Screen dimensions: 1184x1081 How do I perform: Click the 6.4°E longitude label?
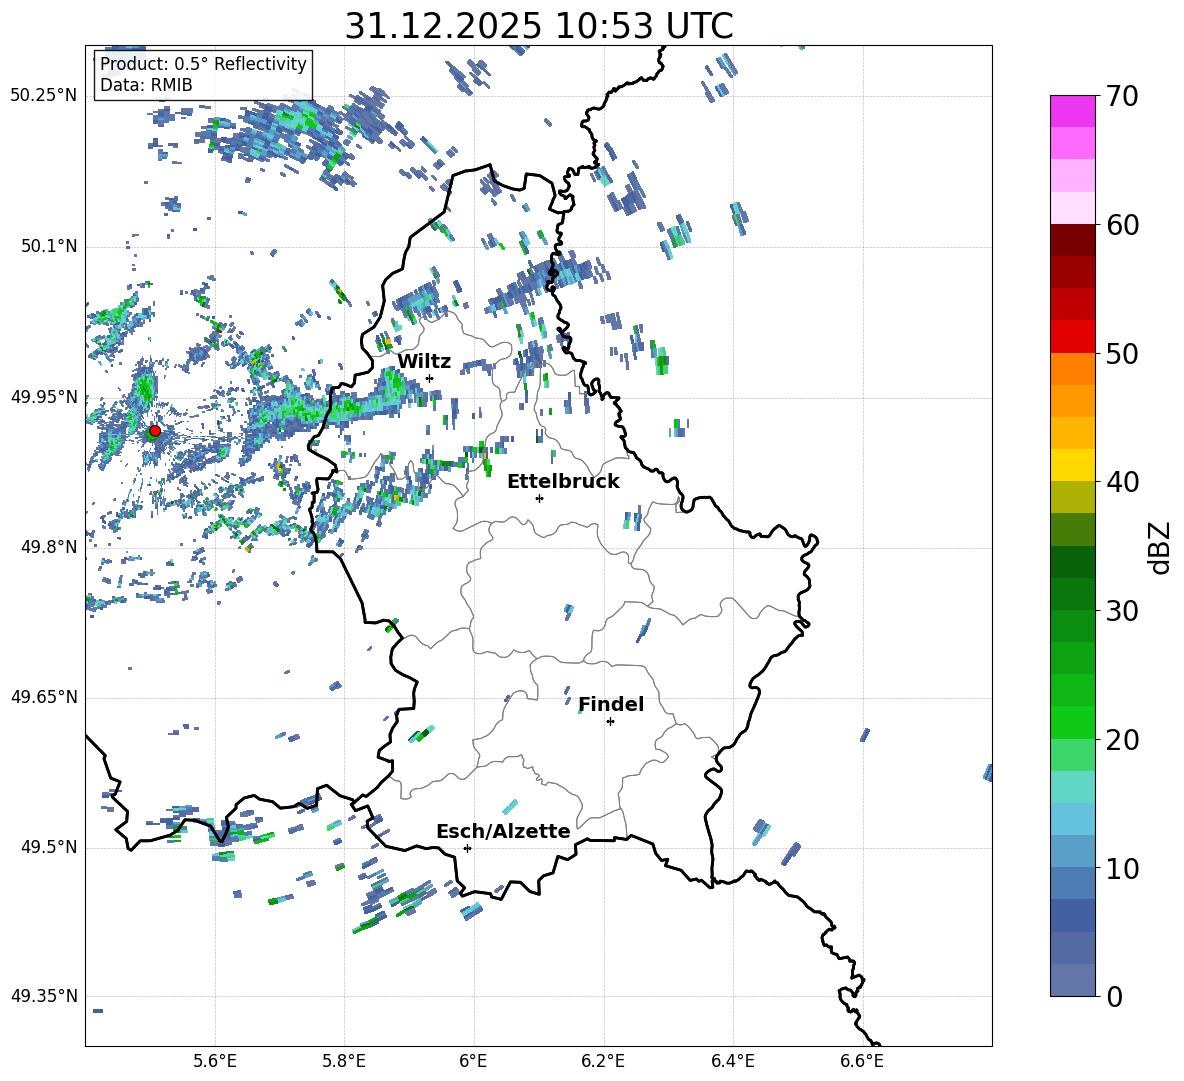(732, 1062)
